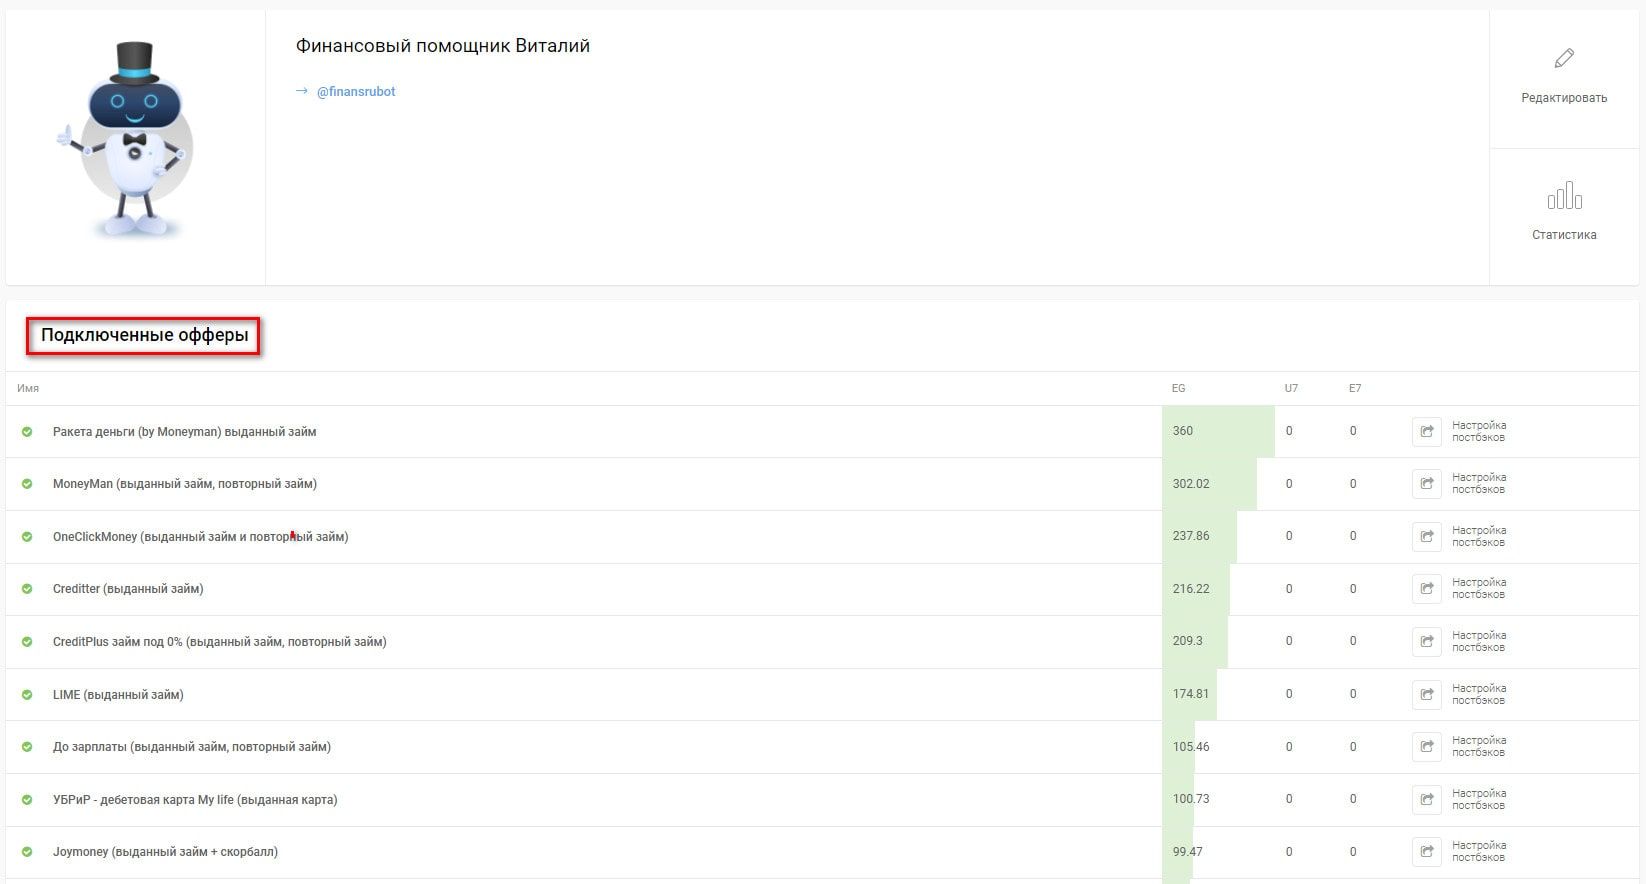1646x884 pixels.
Task: Click the pencil edit icon
Action: pyautogui.click(x=1564, y=58)
